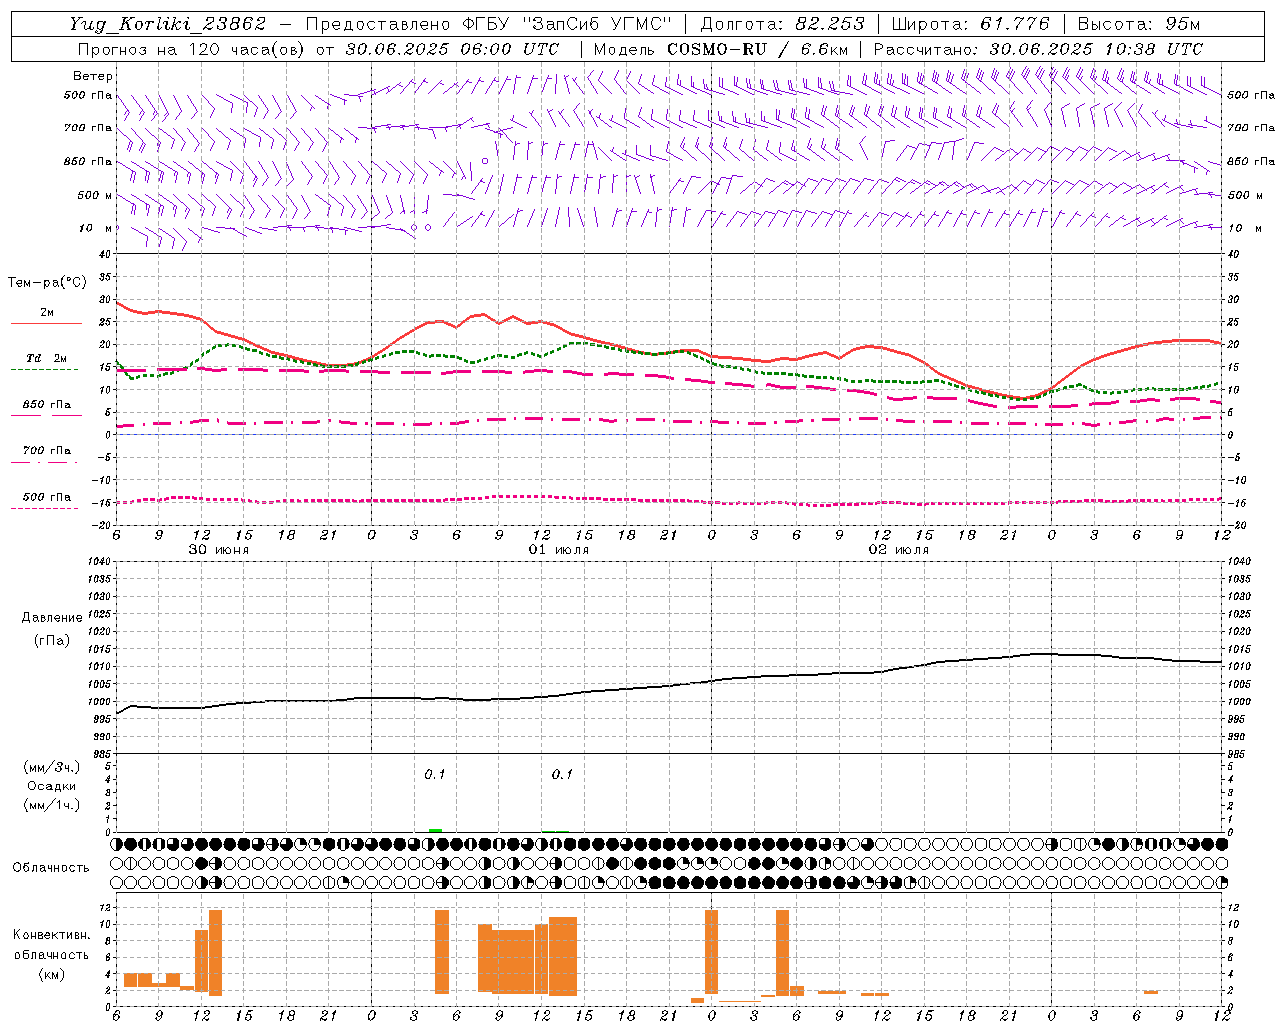Click the (гПа) pressure unit label
Screen dimensions: 1280x1024
52,641
